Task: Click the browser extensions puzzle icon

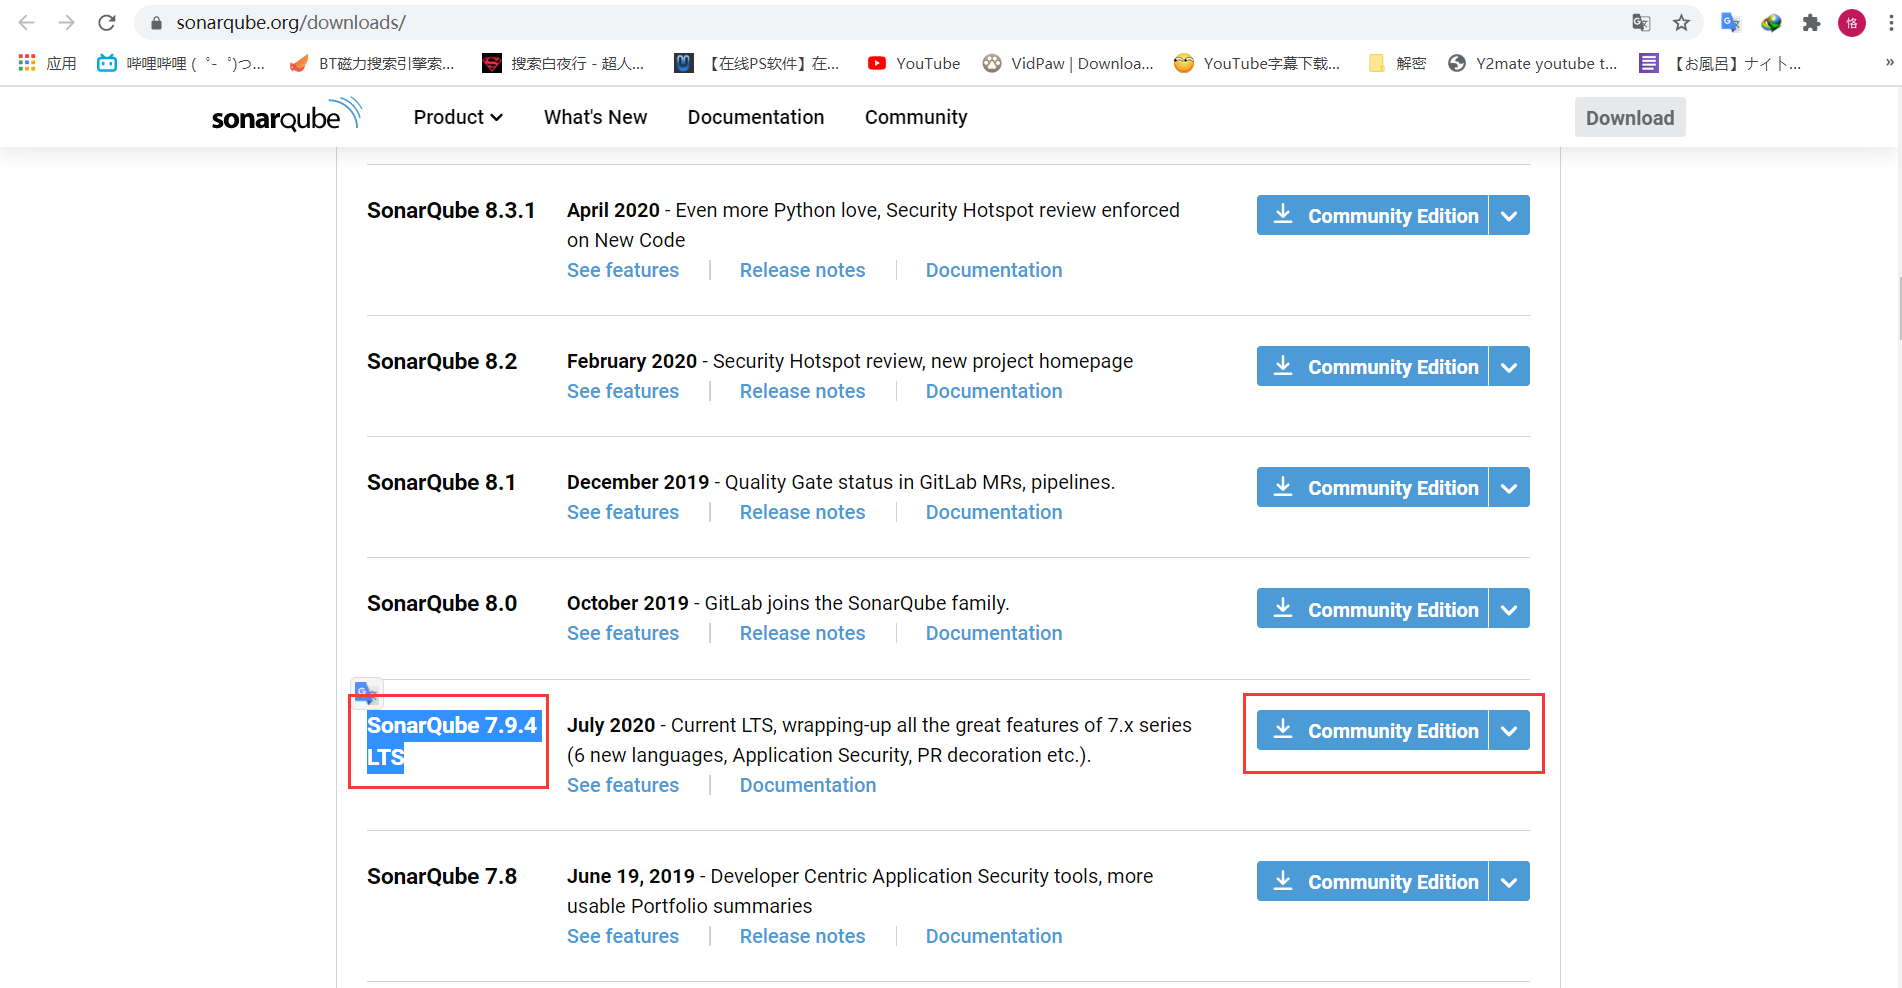Action: pos(1811,22)
